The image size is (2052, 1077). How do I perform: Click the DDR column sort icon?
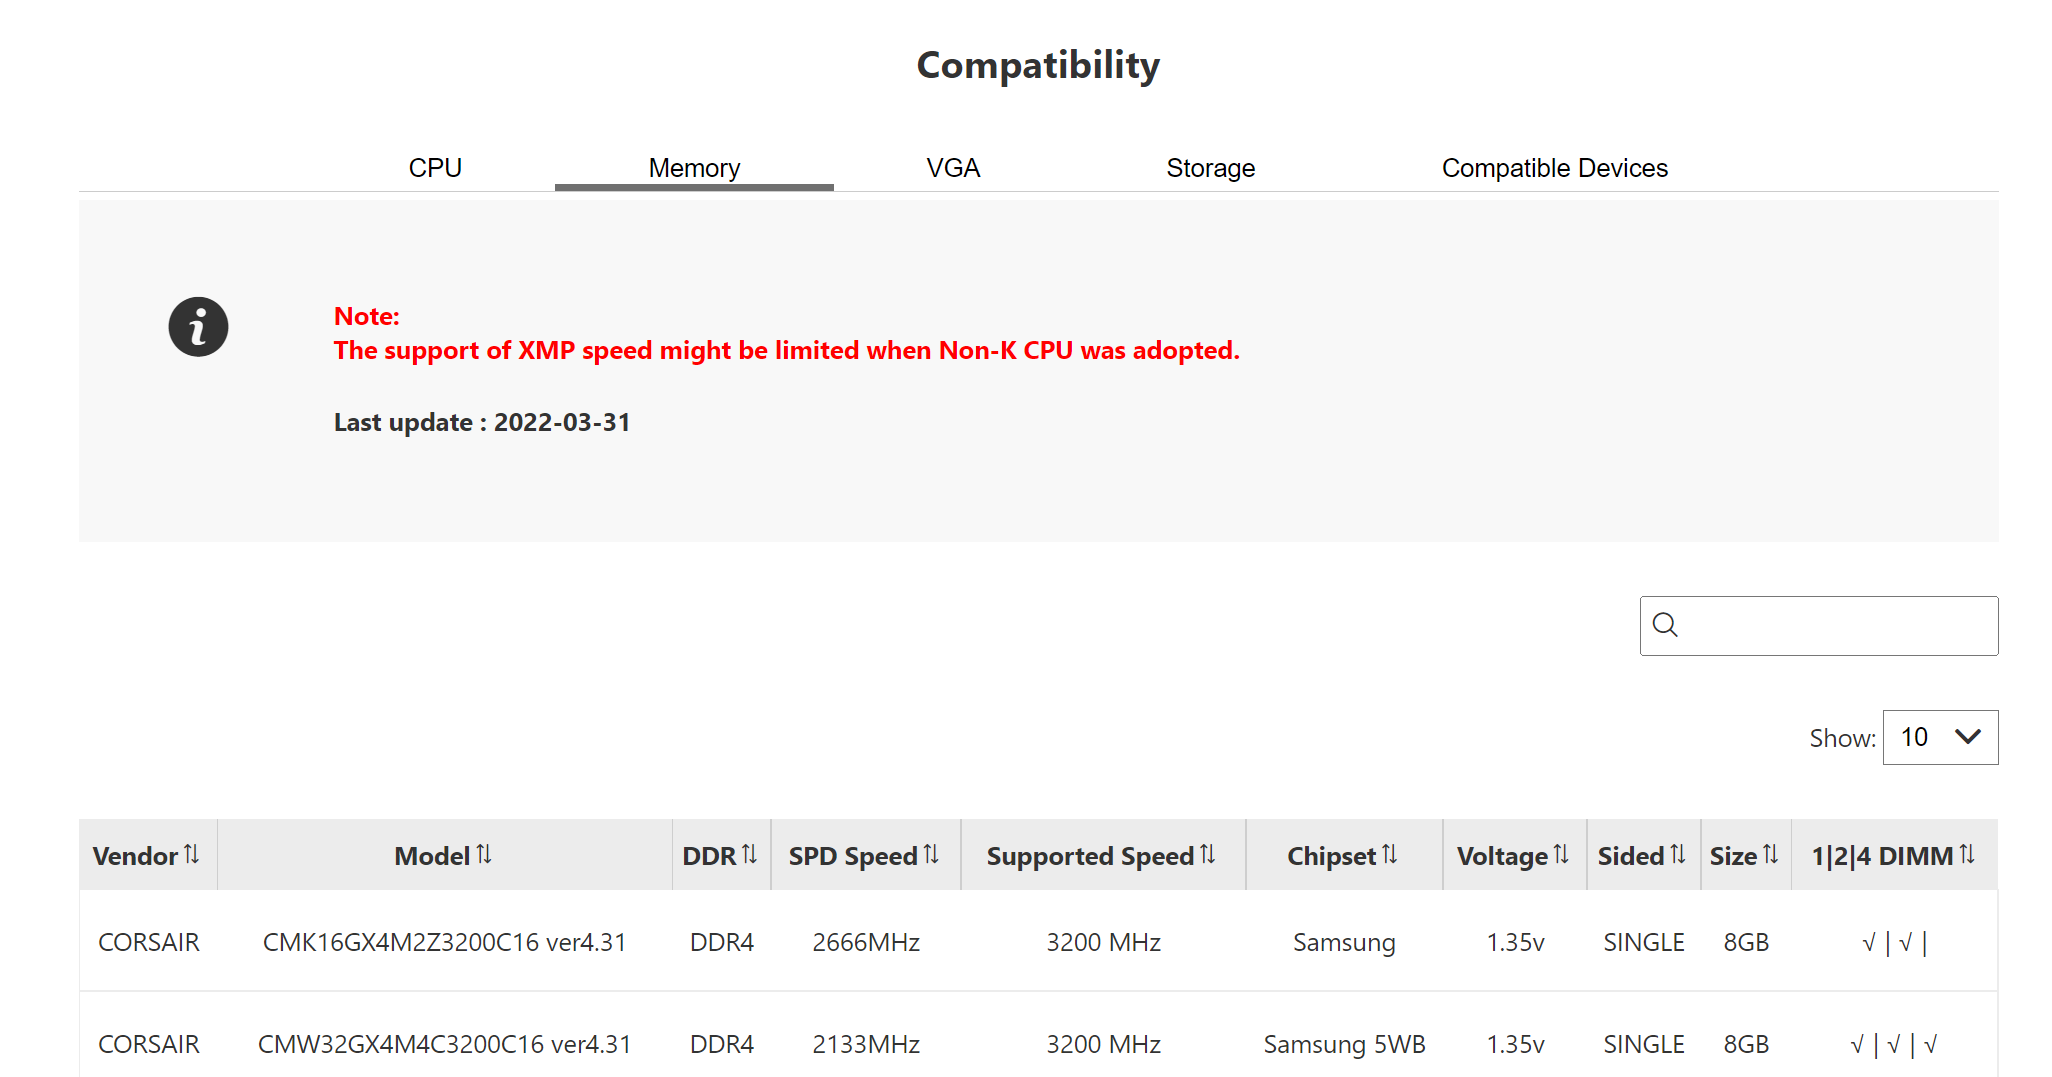749,855
